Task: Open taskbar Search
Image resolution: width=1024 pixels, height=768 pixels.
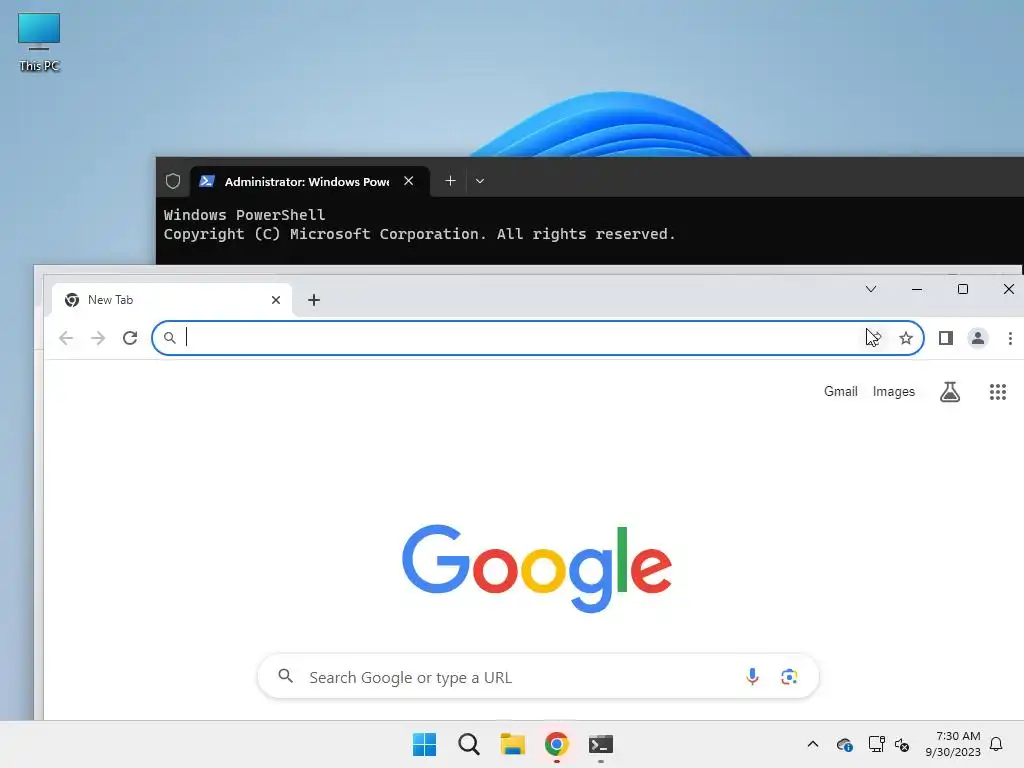Action: pos(468,744)
